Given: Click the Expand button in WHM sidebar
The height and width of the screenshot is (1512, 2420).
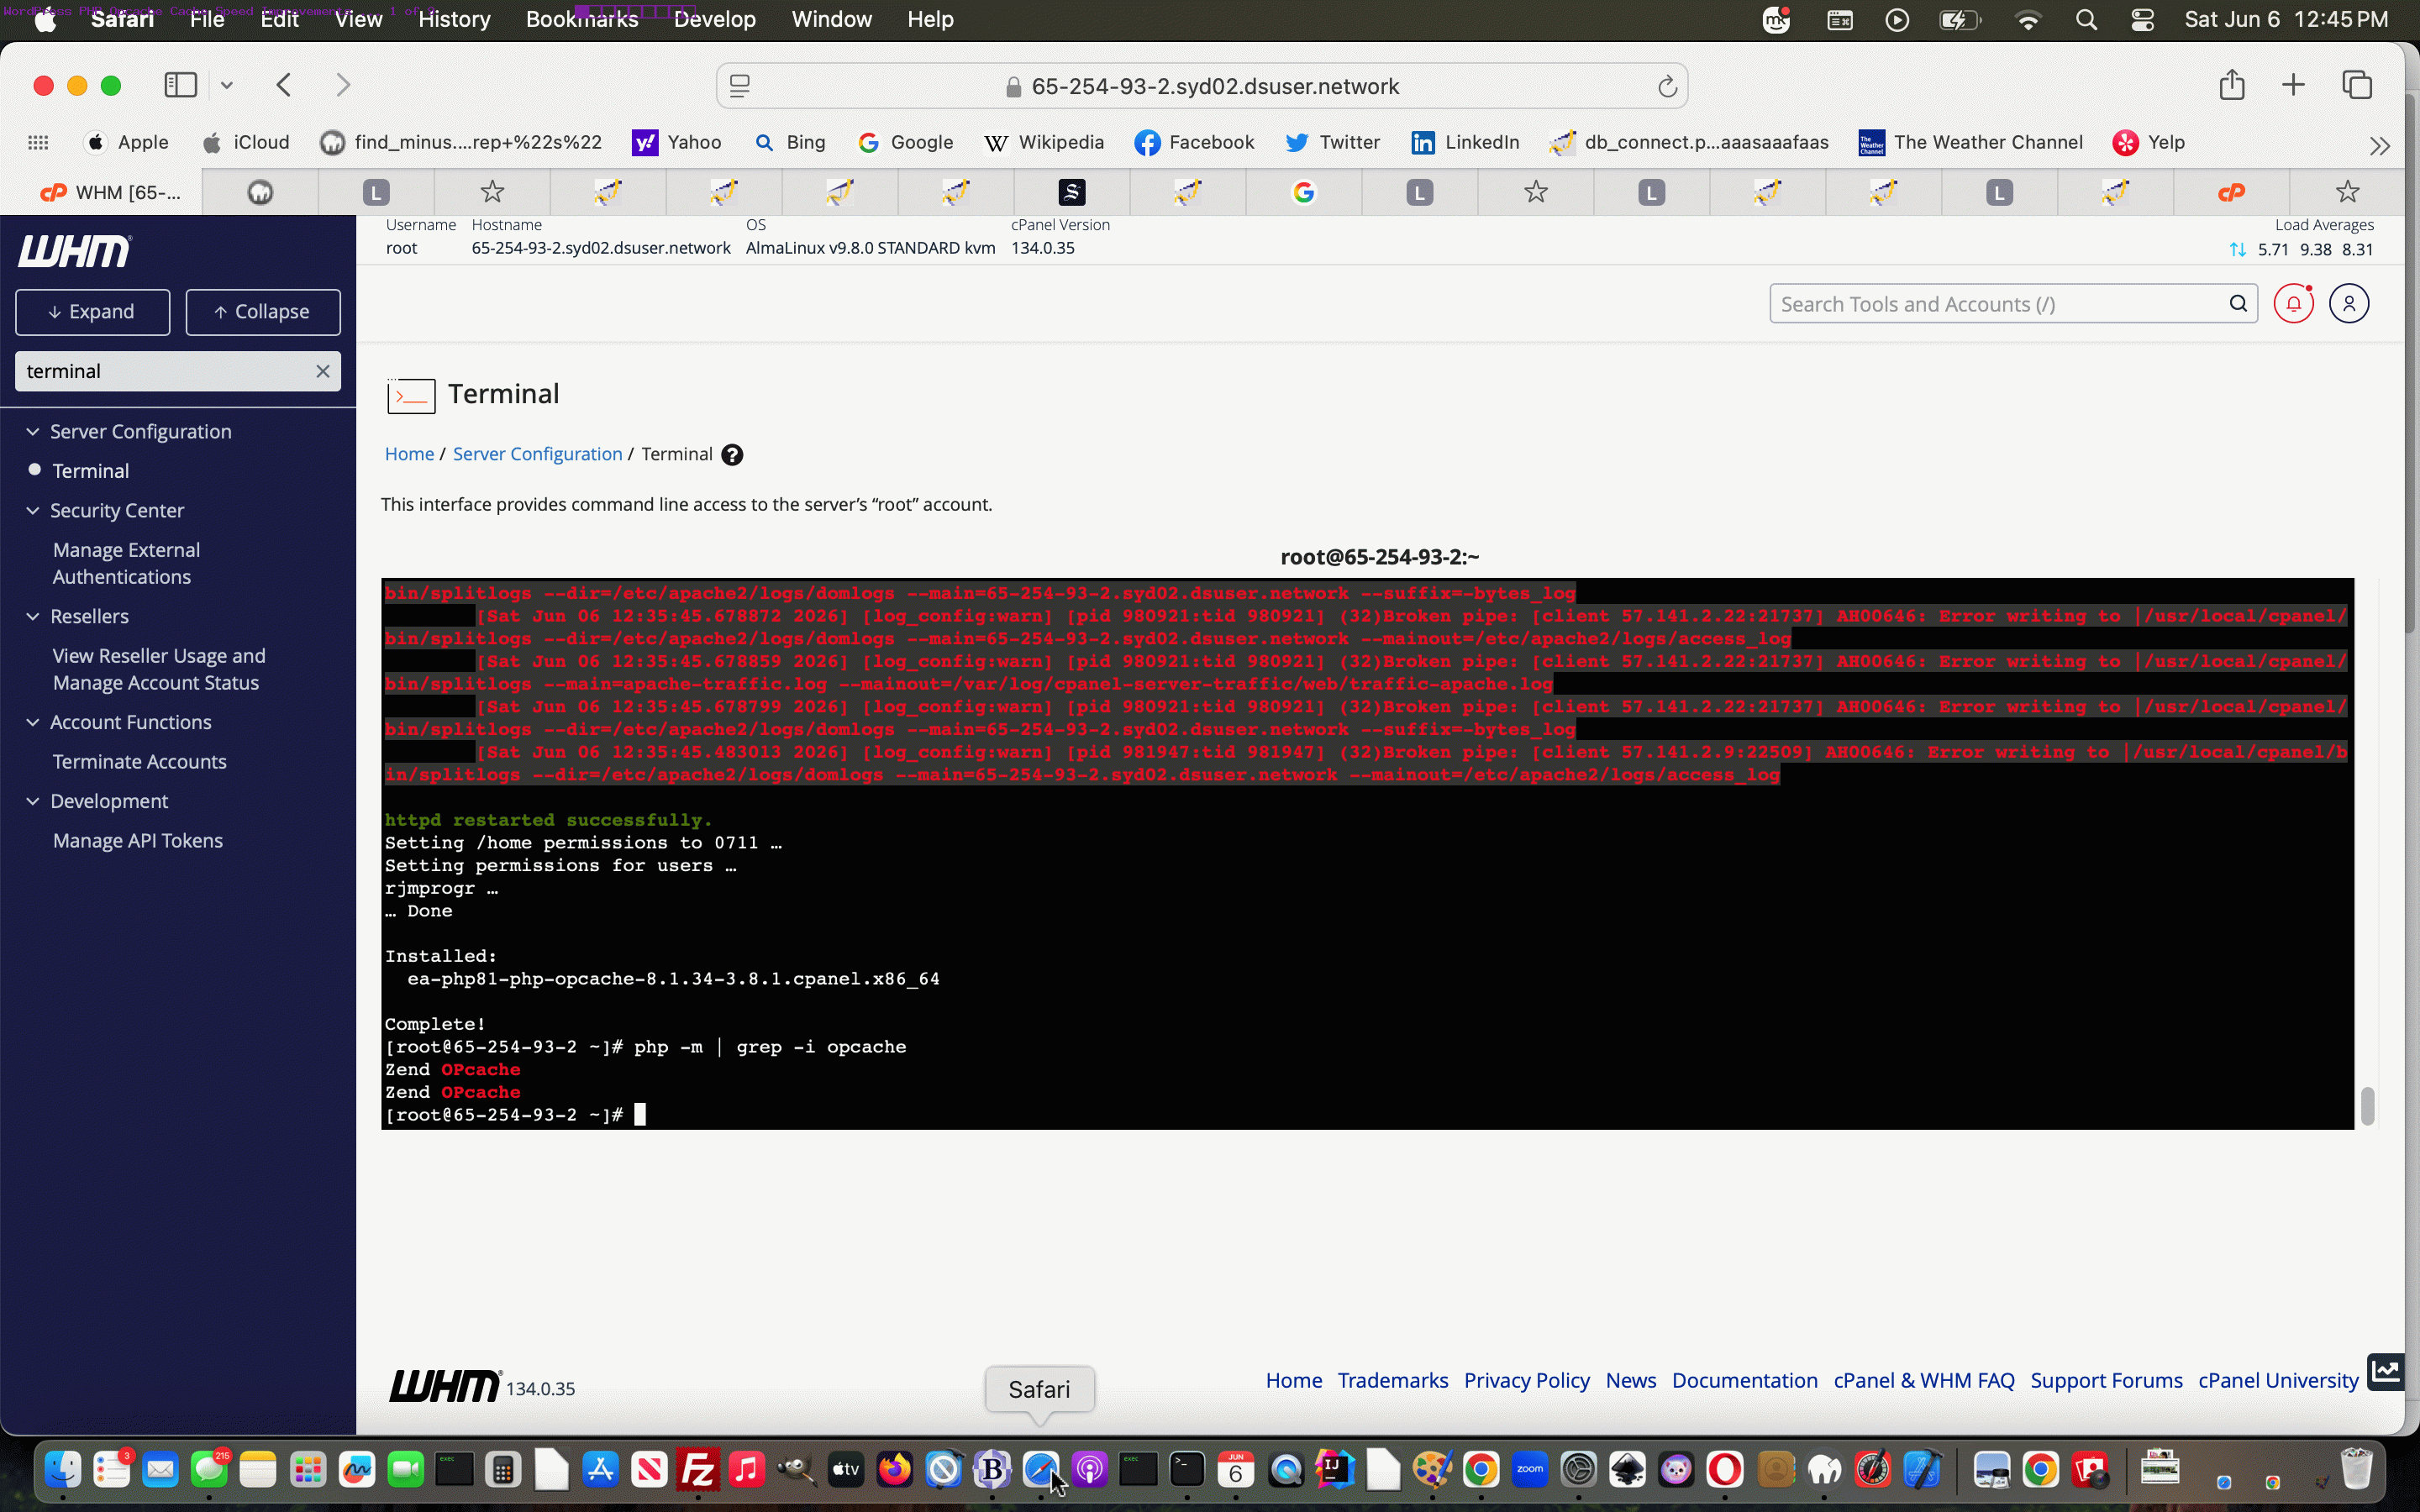Looking at the screenshot, I should 92,312.
